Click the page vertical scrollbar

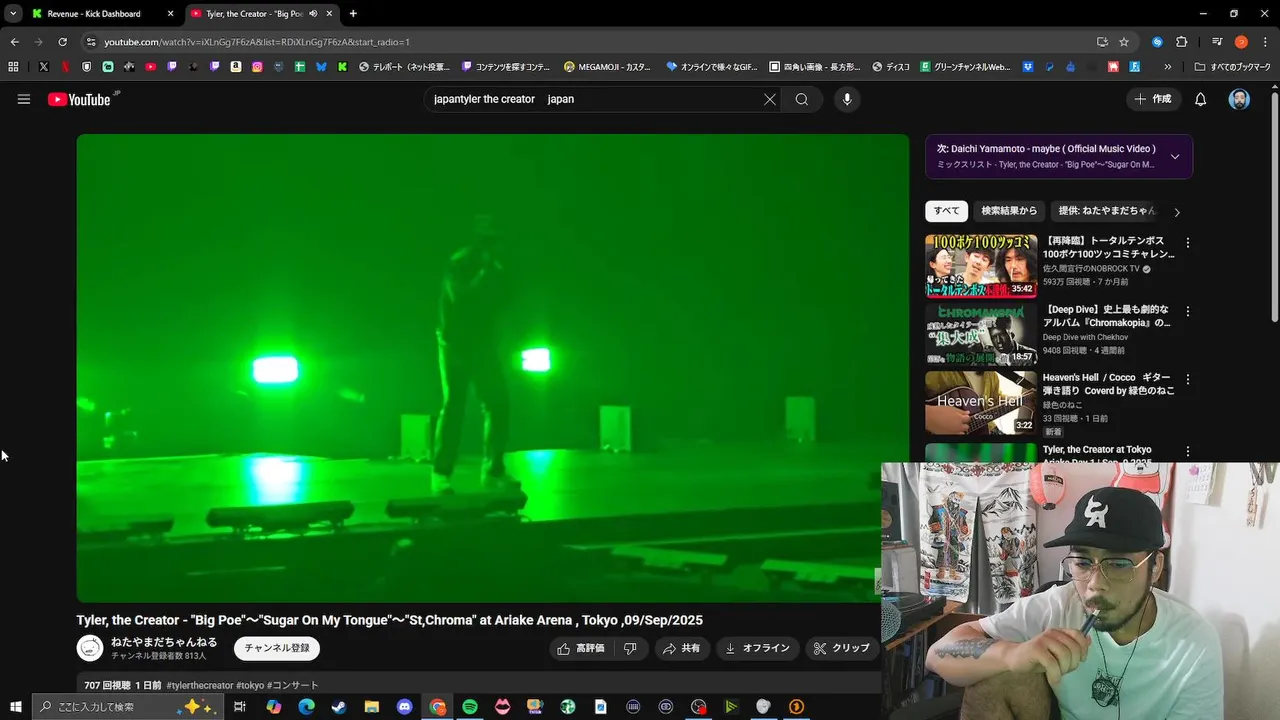(x=1274, y=205)
